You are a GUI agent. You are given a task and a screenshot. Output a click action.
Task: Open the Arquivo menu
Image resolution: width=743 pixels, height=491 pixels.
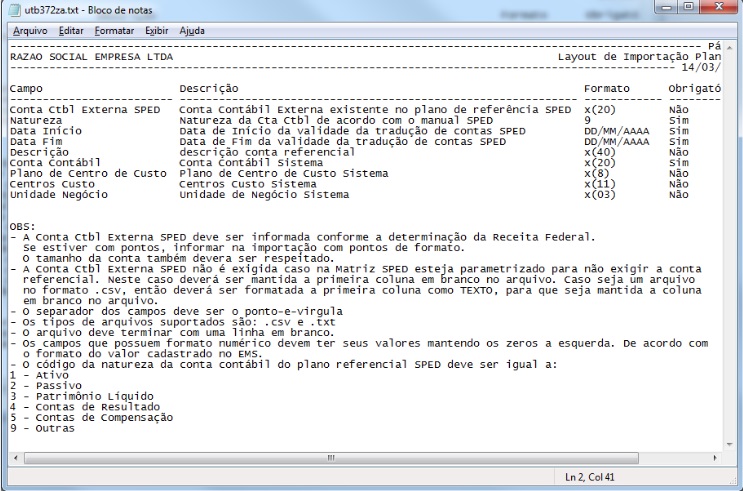click(30, 31)
